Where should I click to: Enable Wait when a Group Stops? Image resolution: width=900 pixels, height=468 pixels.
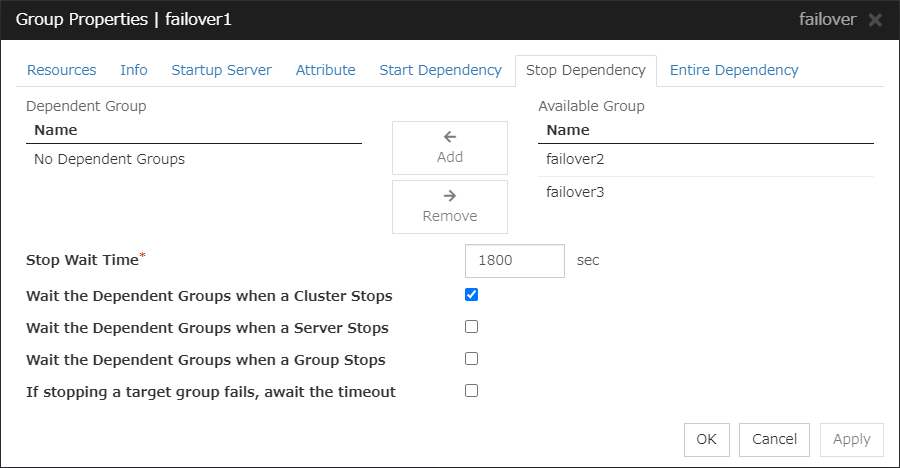pos(472,359)
